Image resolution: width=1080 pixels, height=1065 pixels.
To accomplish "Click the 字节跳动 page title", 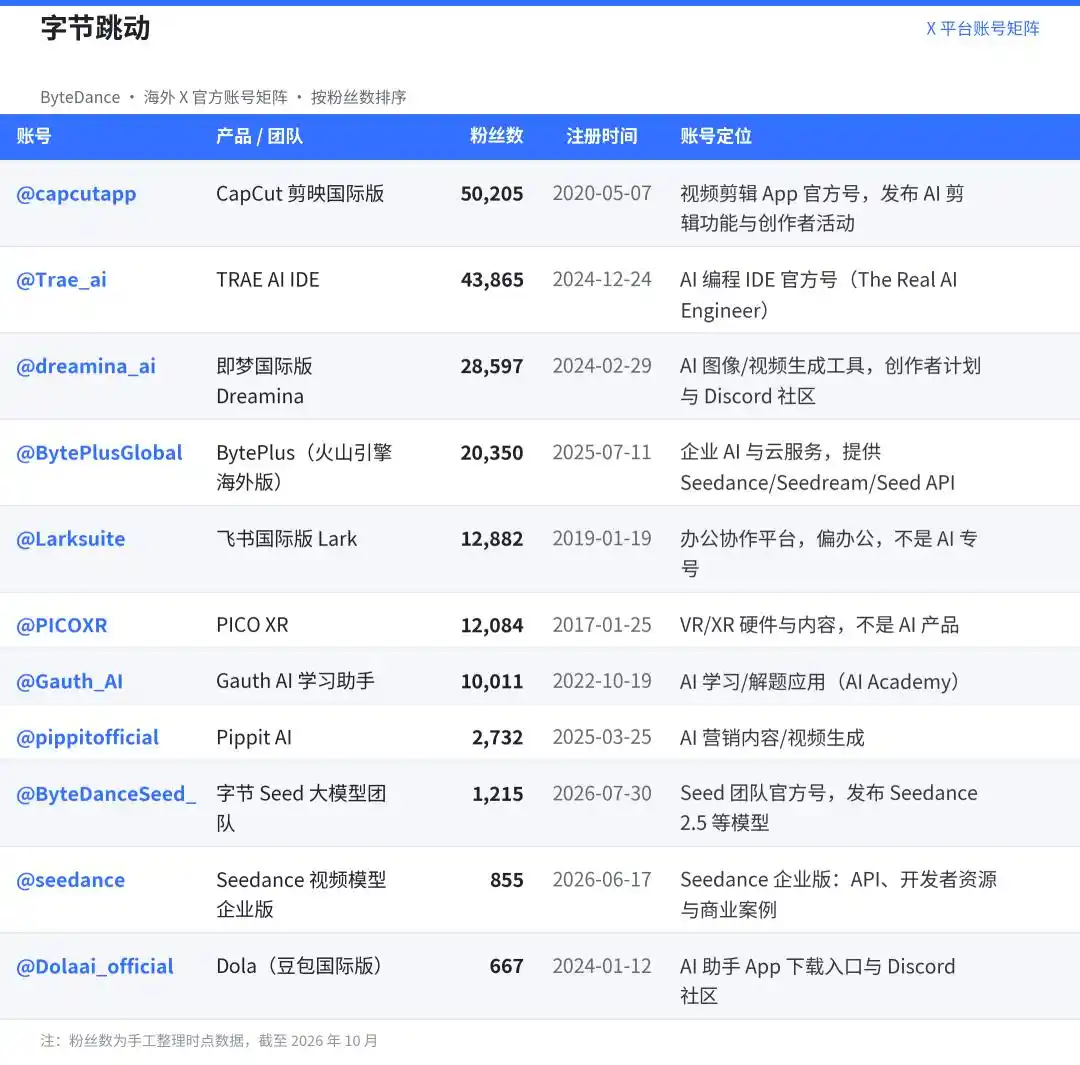I will coord(95,28).
